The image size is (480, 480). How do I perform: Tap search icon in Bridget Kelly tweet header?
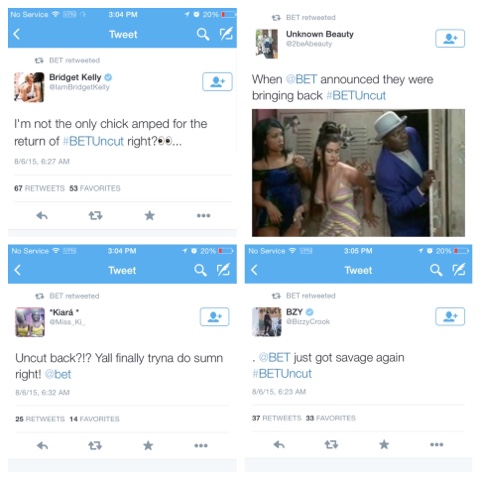pos(203,34)
